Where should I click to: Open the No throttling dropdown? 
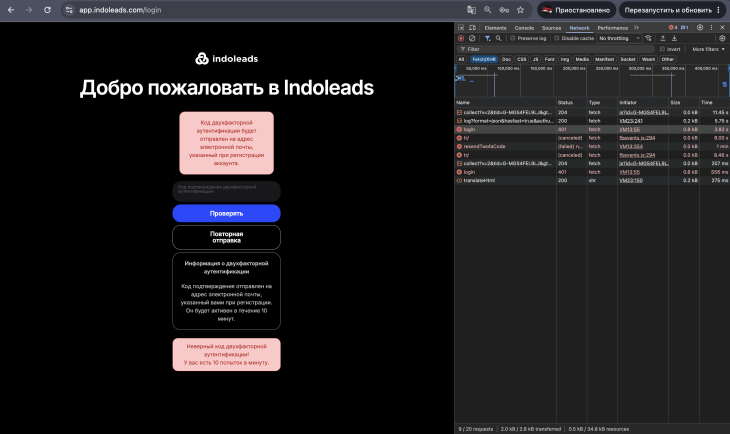click(619, 38)
